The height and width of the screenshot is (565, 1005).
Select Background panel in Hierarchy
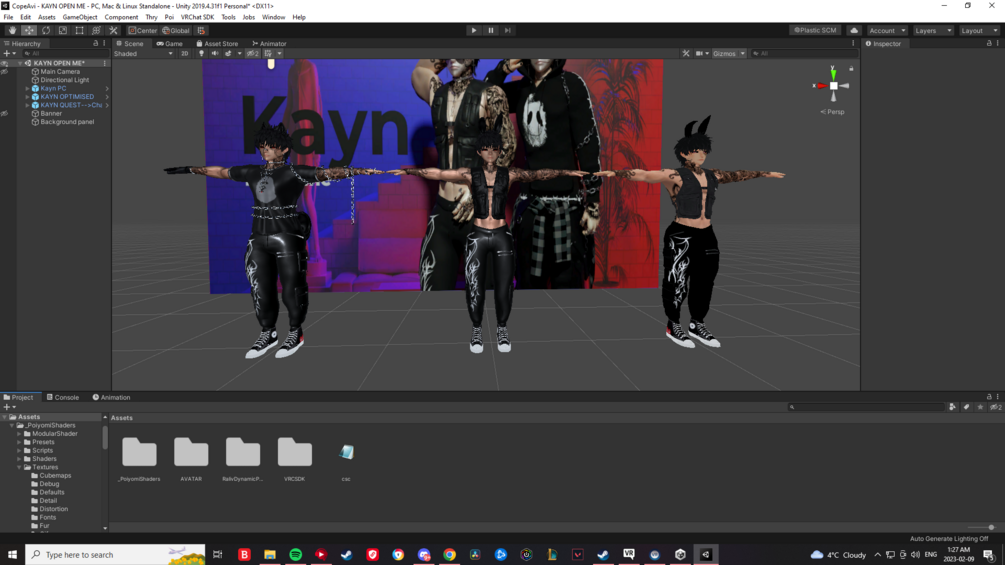click(67, 122)
